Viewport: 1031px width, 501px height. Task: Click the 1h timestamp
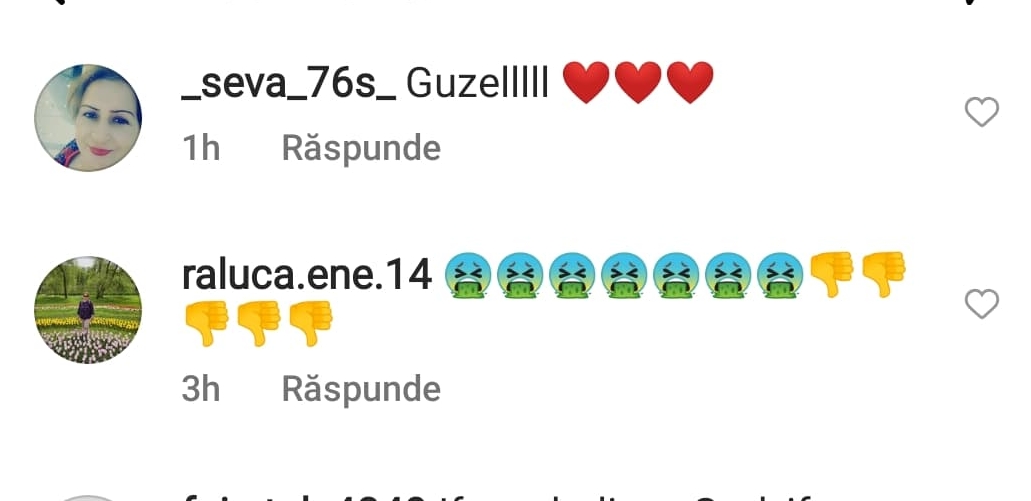pyautogui.click(x=201, y=148)
